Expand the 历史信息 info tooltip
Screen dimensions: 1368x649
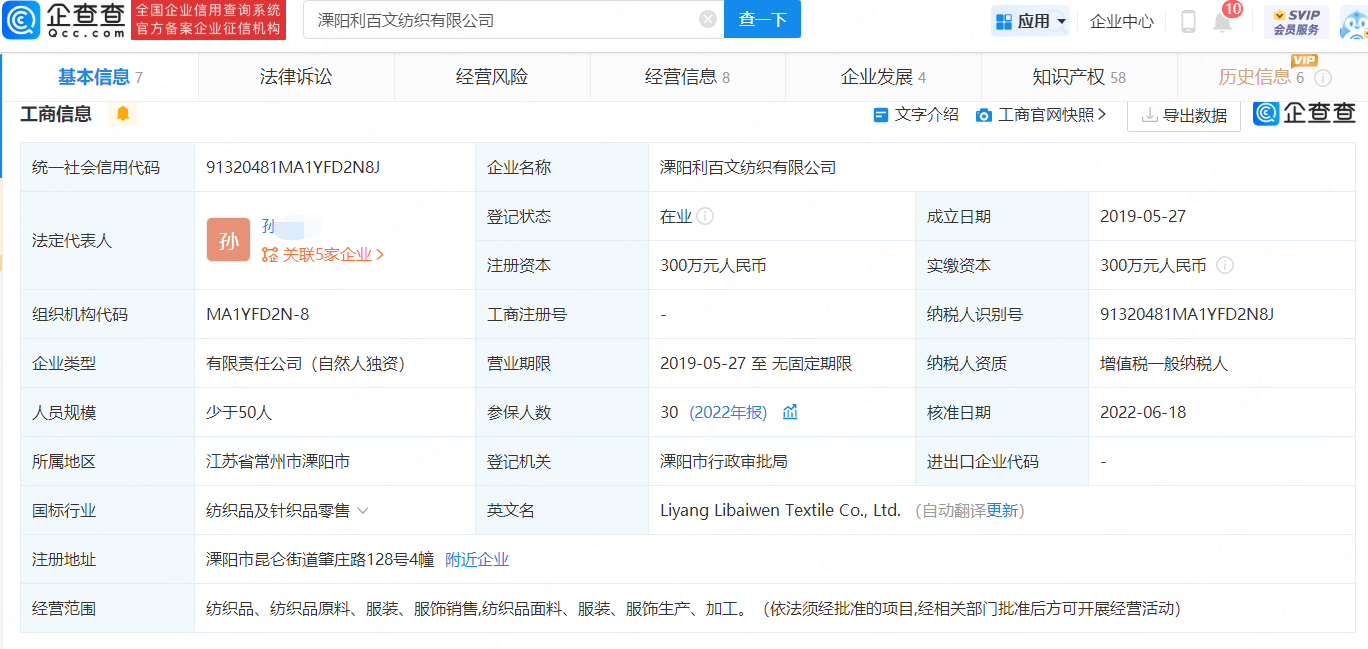click(1321, 76)
